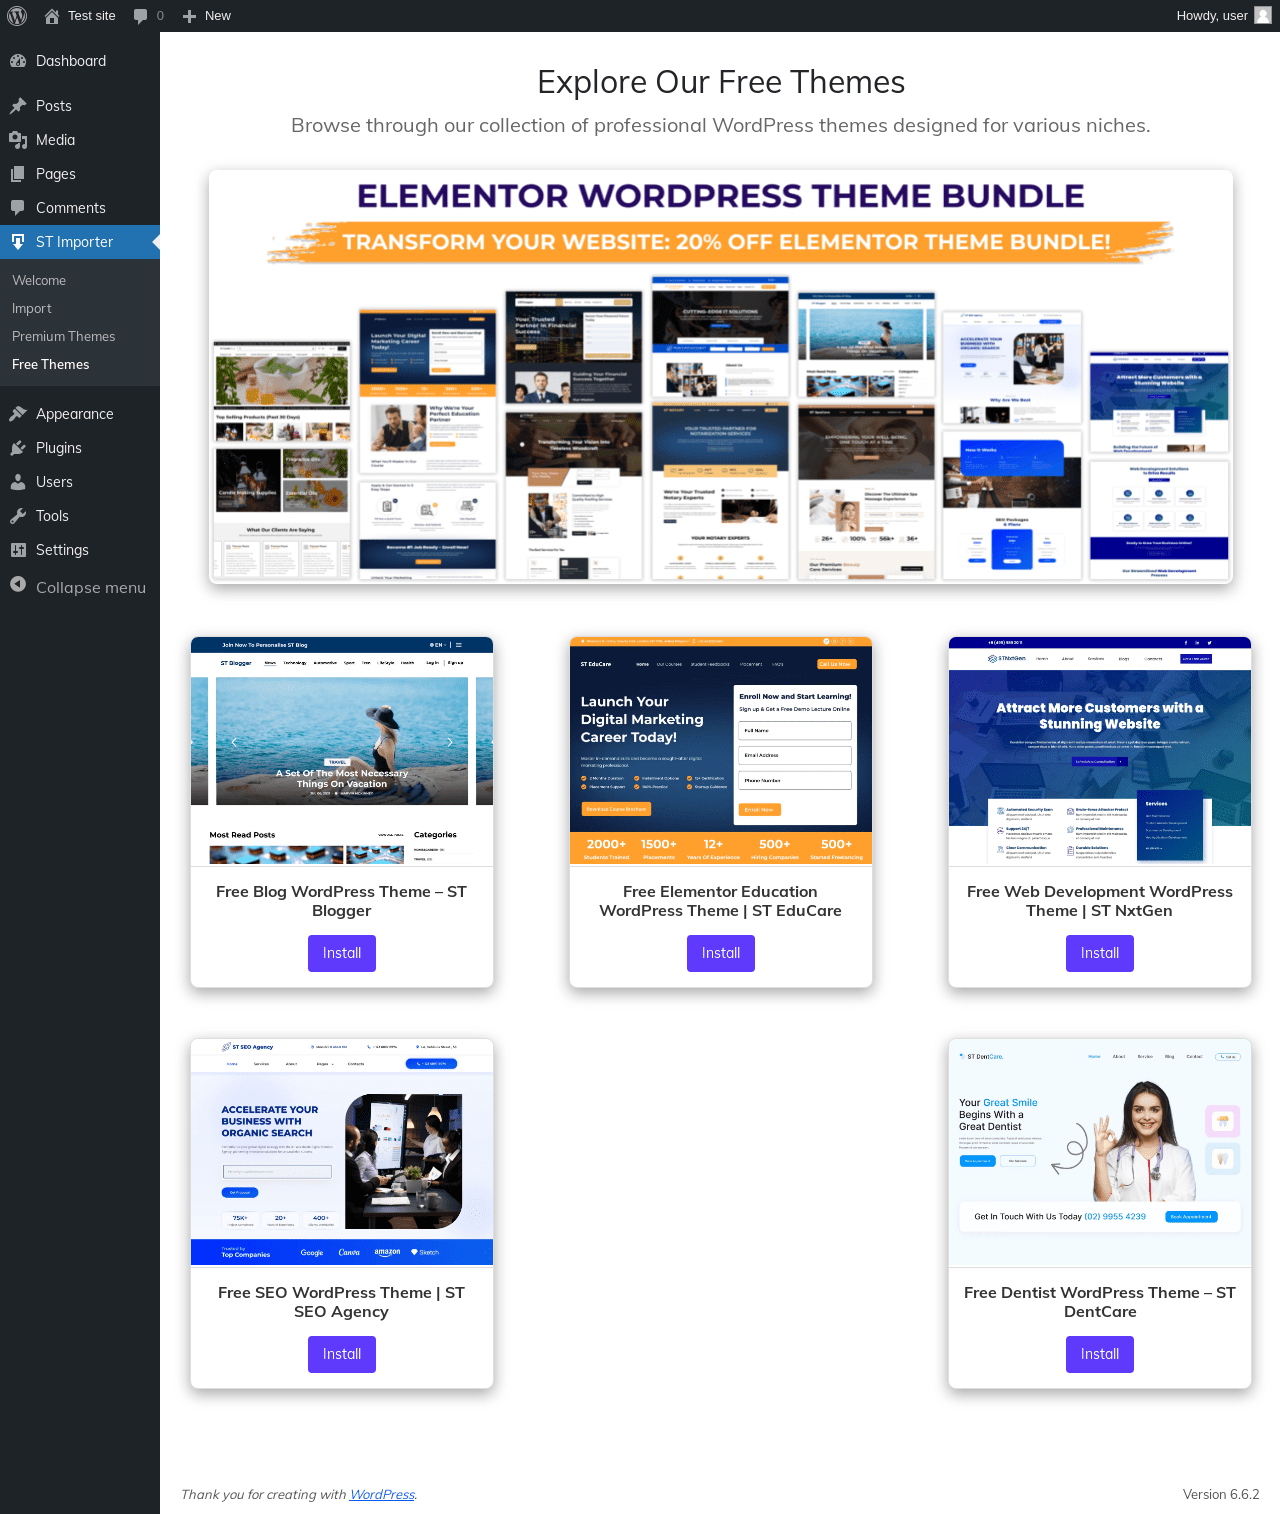Open the Media menu item
Screen dimensions: 1280x1514
click(80, 140)
